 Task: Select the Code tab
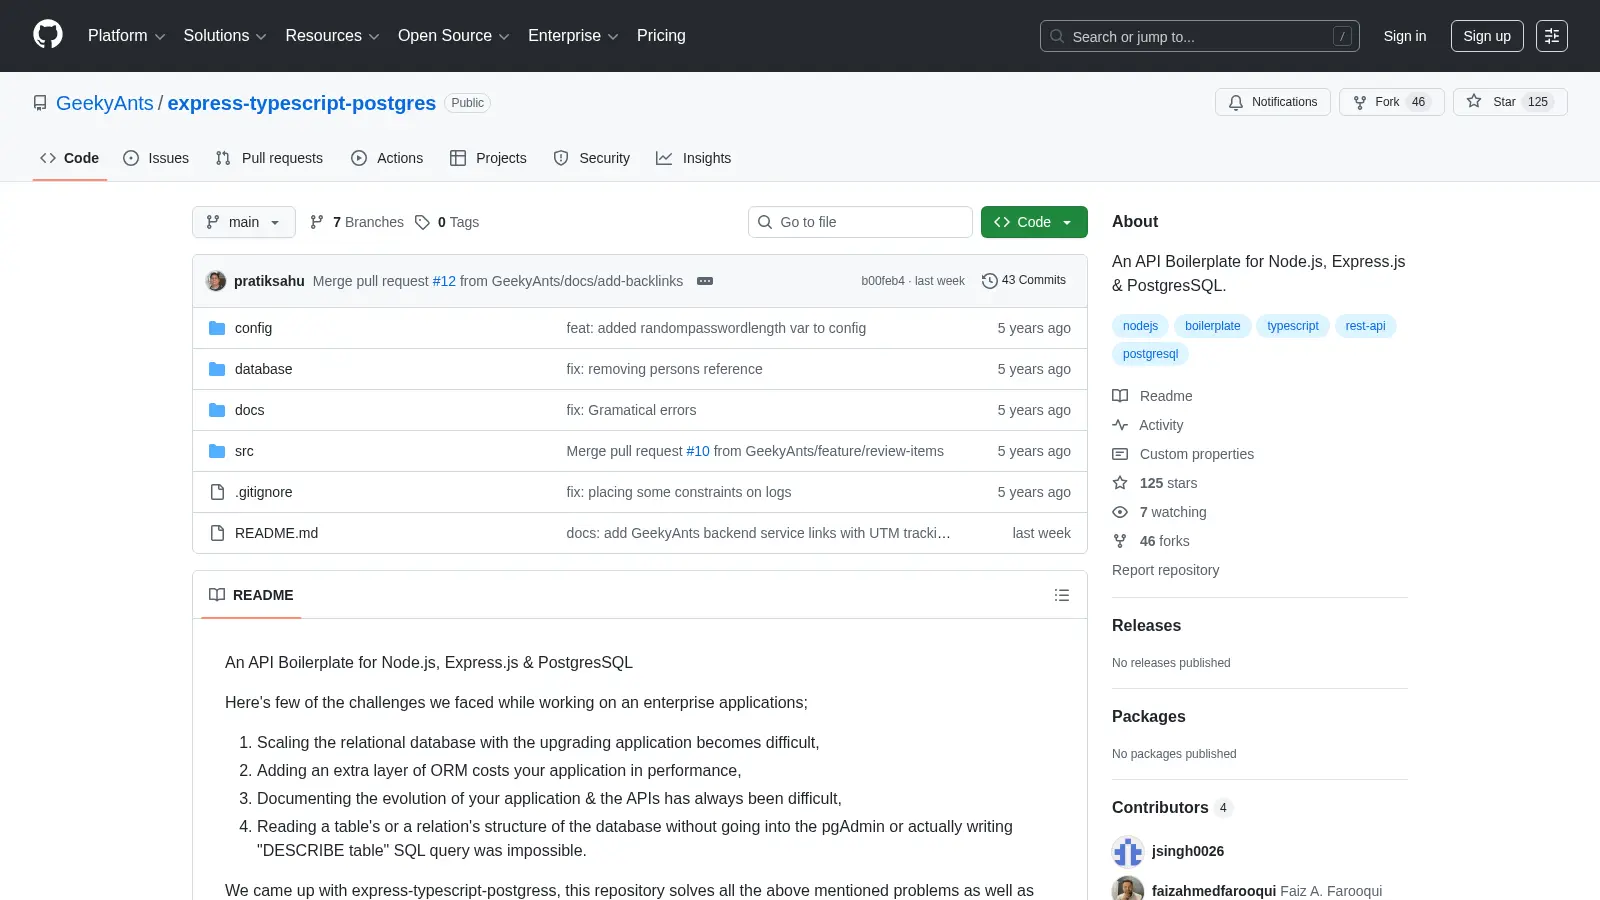click(70, 158)
